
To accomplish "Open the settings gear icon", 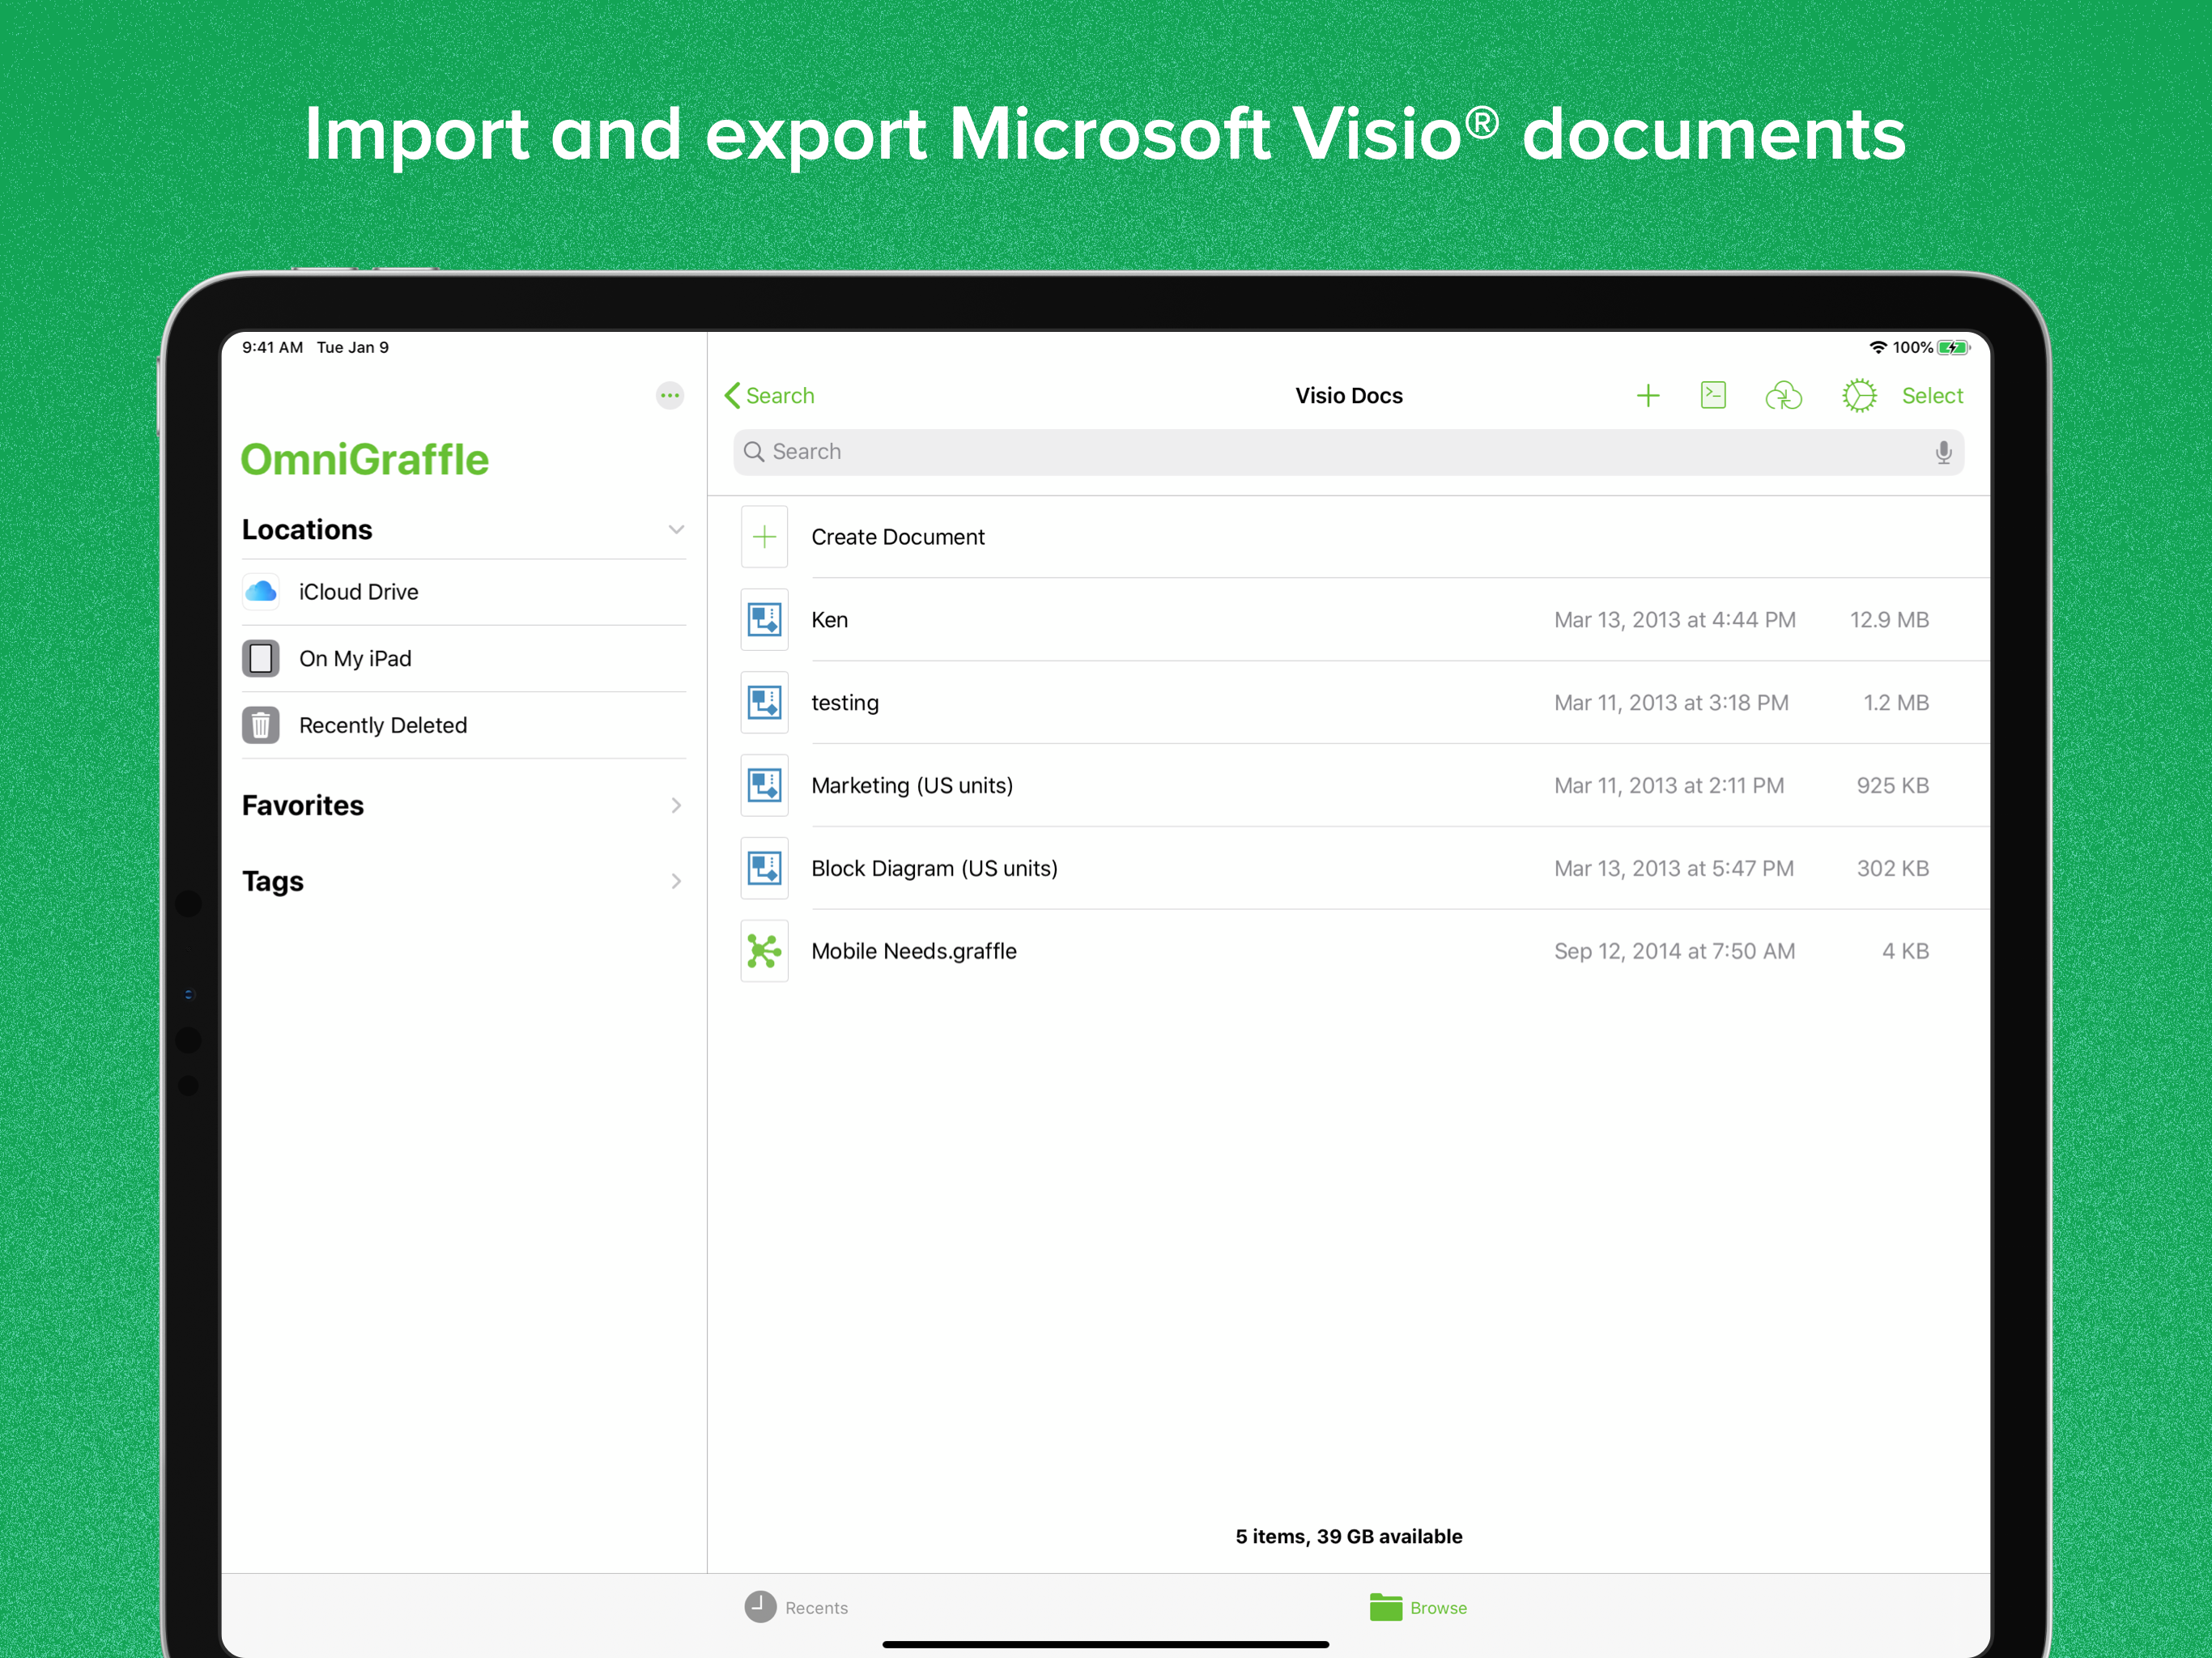I will click(1858, 396).
